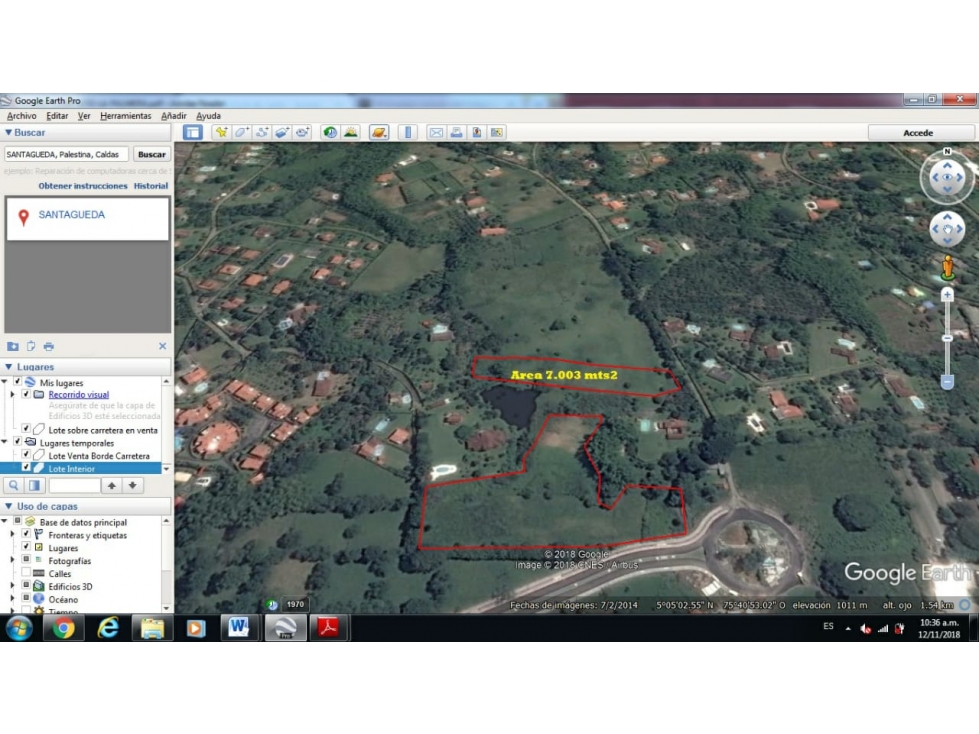979x734 pixels.
Task: Disable Fronteras y etiquetas layer
Action: point(26,534)
